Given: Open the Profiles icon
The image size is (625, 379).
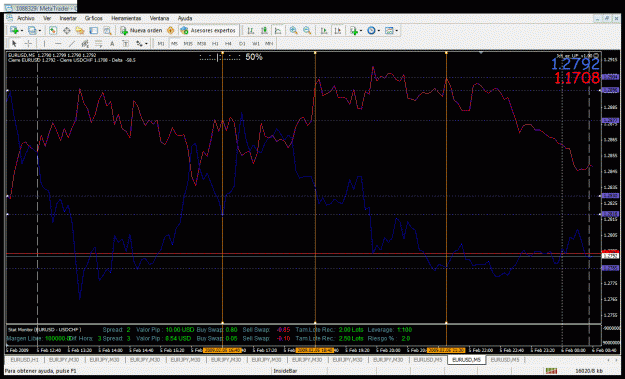Looking at the screenshot, I should point(32,31).
